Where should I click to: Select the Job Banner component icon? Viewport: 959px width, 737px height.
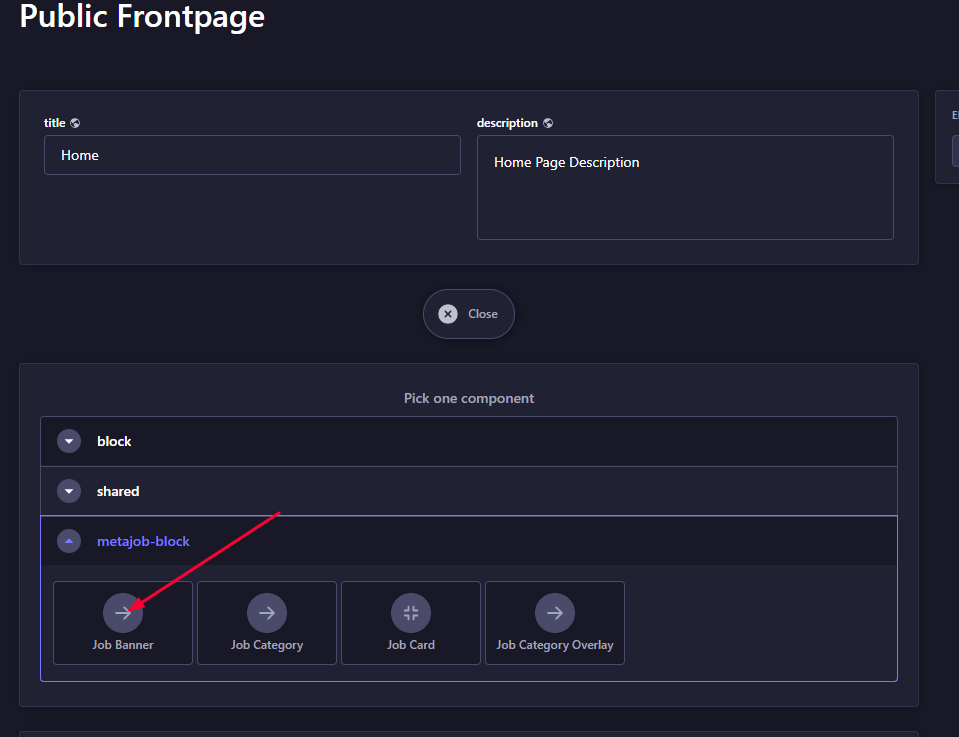tap(123, 613)
